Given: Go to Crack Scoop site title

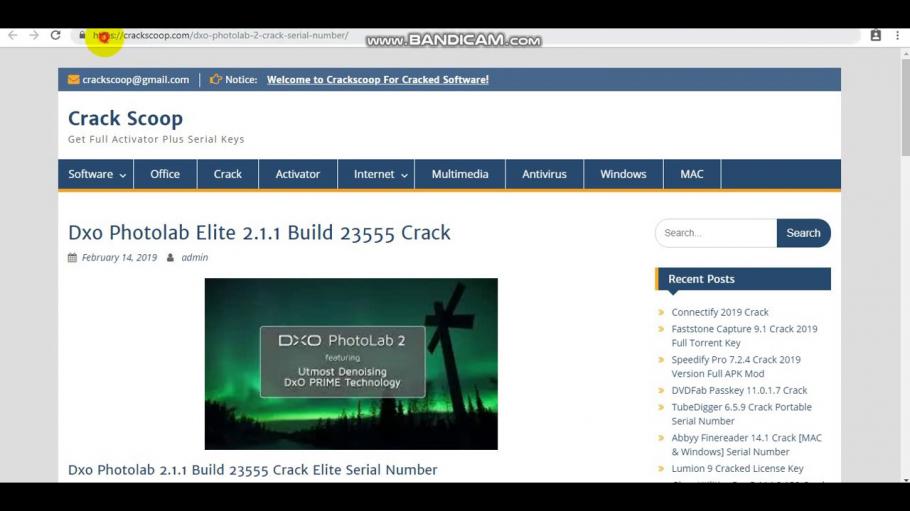Looking at the screenshot, I should point(125,118).
